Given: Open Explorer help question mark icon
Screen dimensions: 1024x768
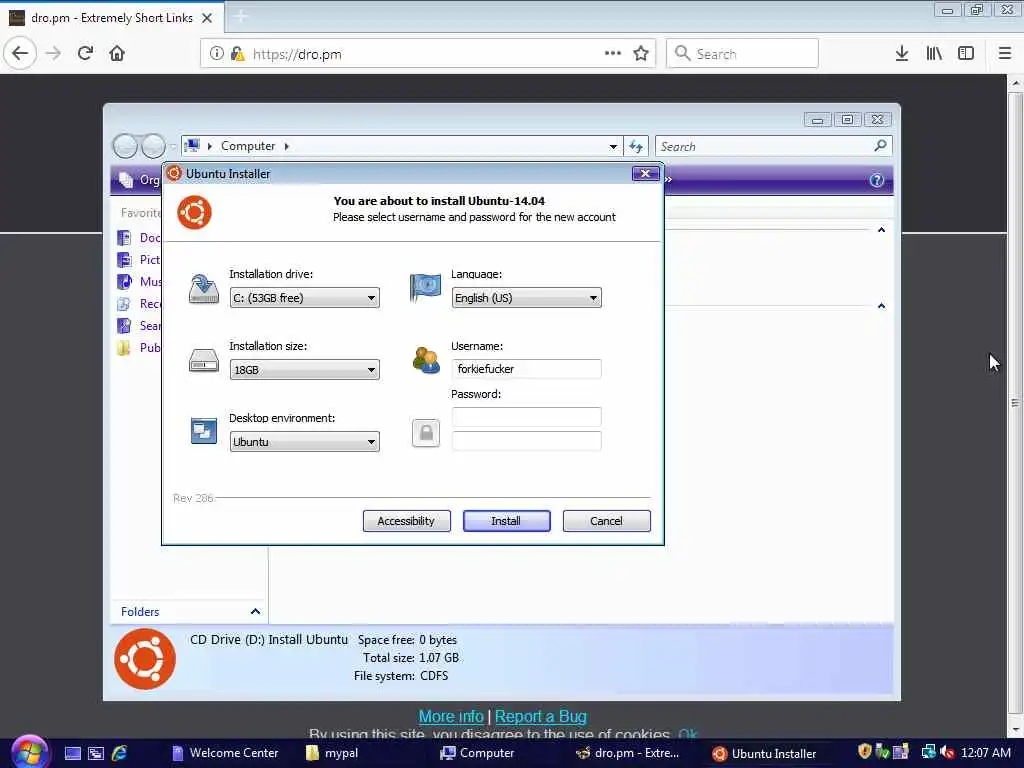Looking at the screenshot, I should click(876, 180).
